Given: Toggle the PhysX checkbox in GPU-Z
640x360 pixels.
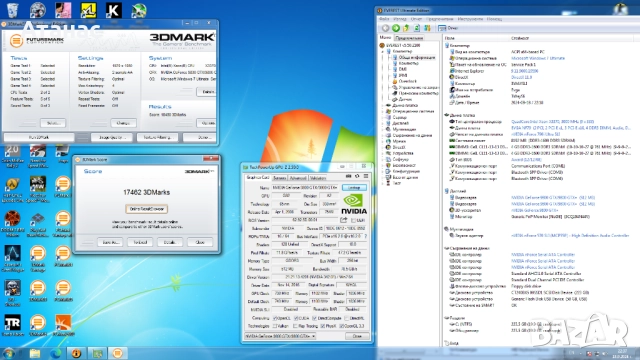Looking at the screenshot, I should (322, 326).
